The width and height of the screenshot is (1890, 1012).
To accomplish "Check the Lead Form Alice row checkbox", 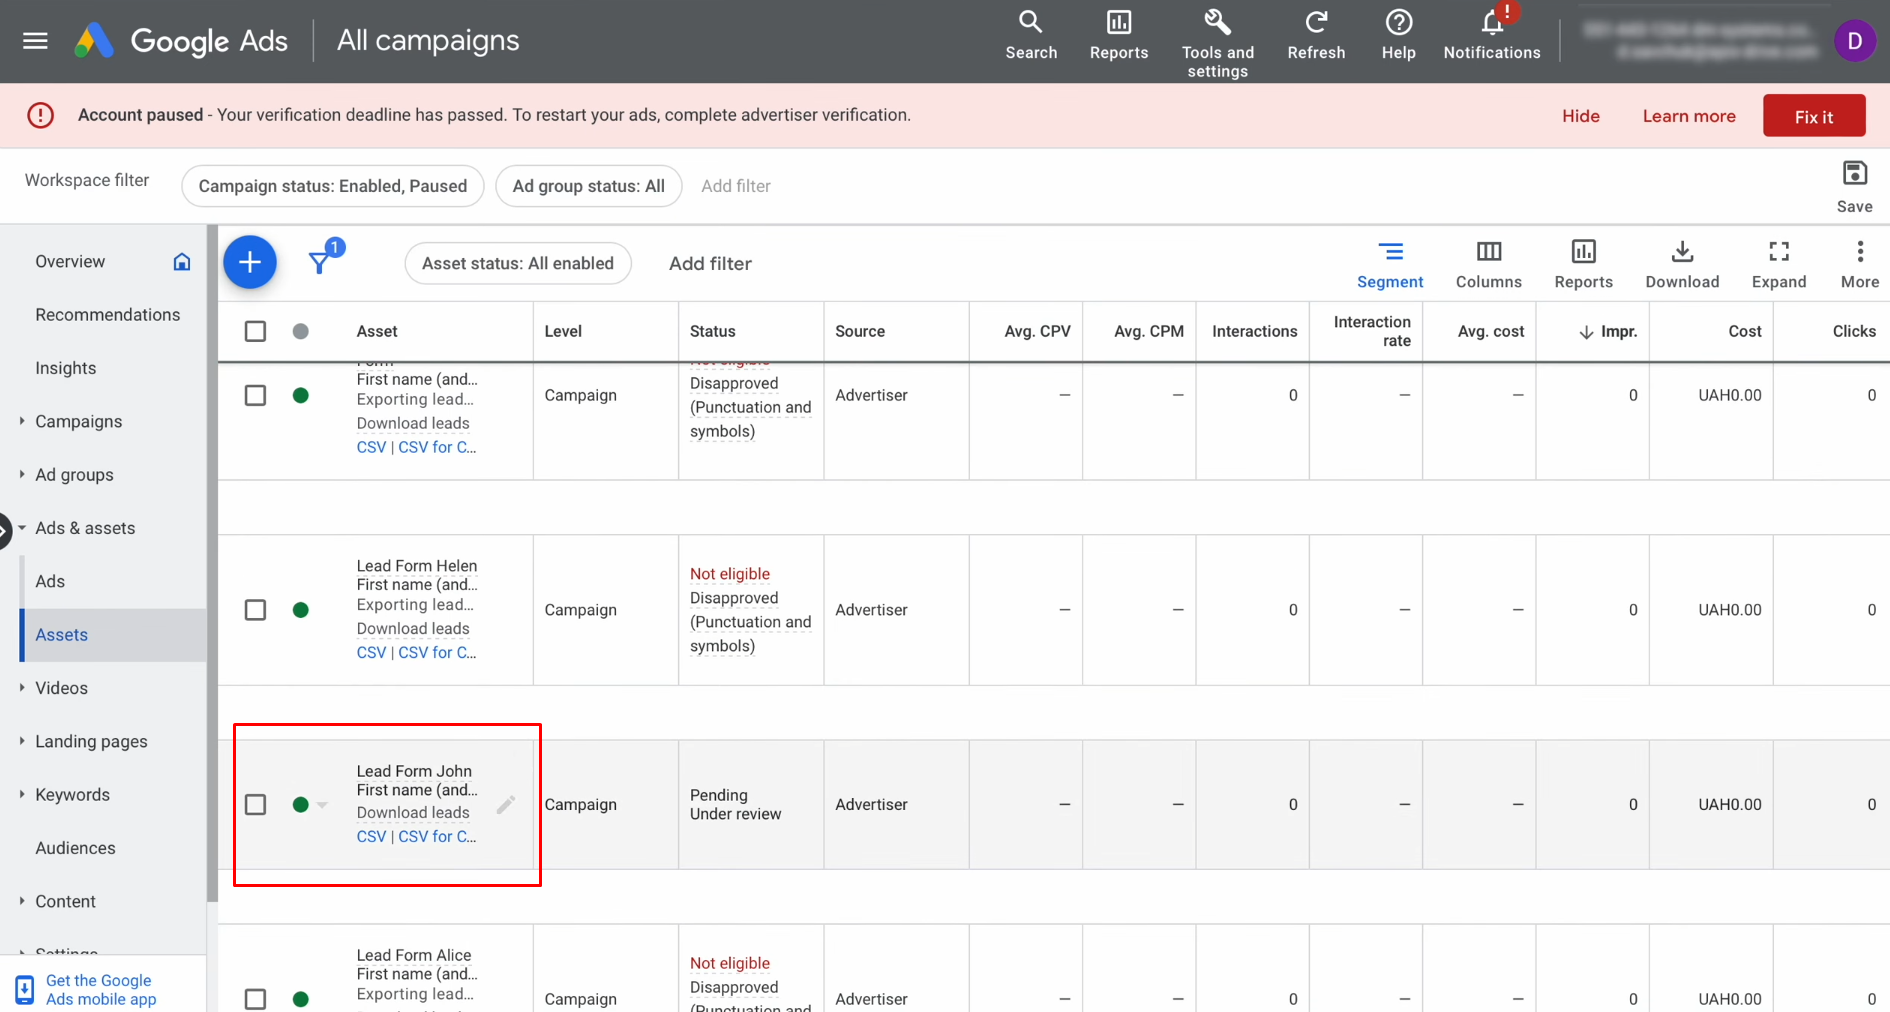I will pyautogui.click(x=255, y=998).
